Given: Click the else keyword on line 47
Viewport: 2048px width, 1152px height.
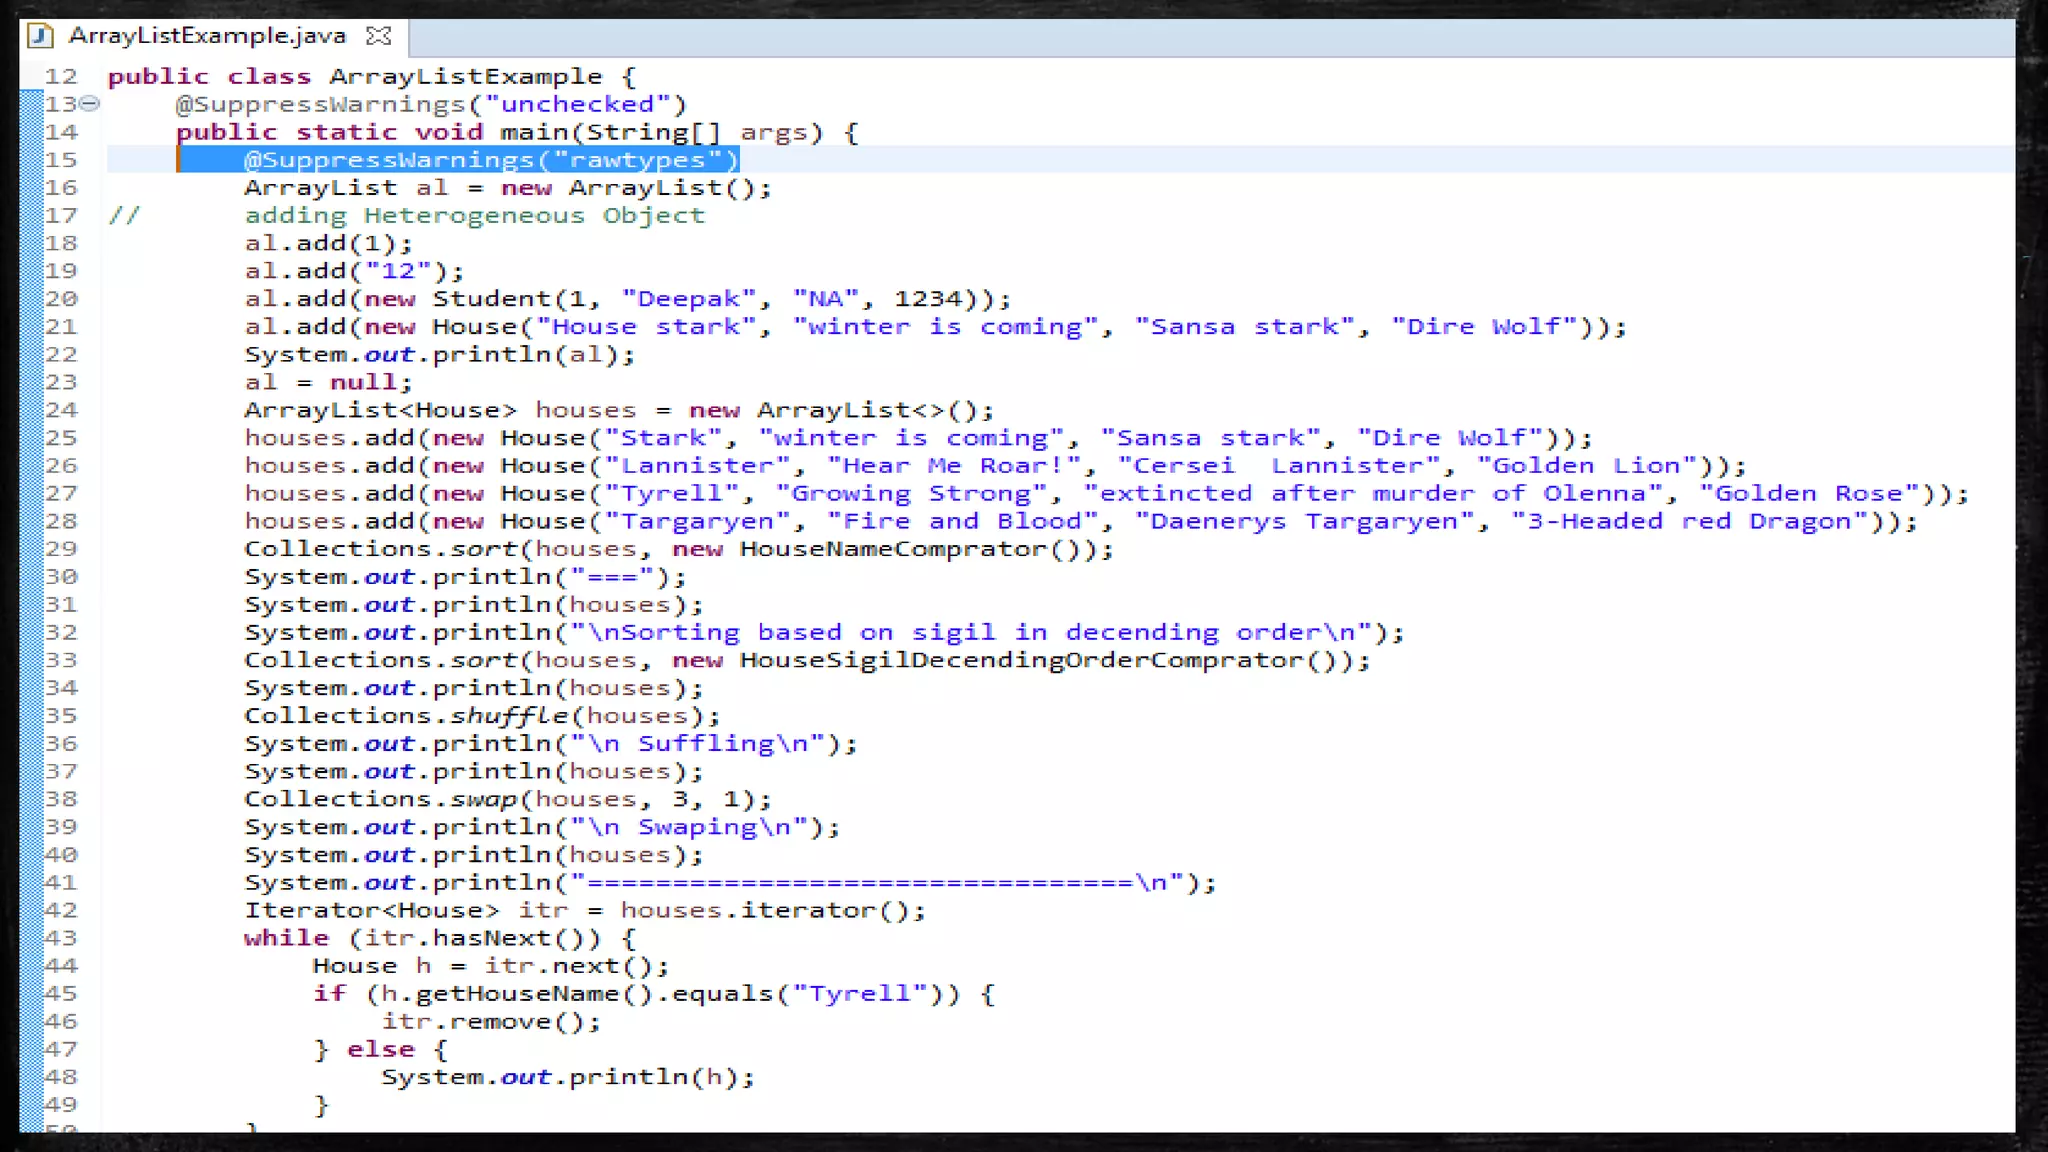Looking at the screenshot, I should [380, 1050].
